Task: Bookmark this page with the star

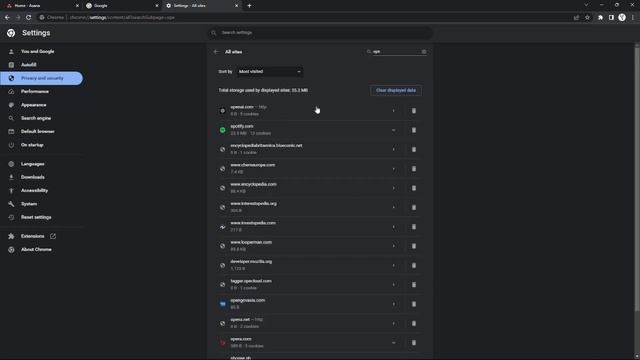Action: pos(587,18)
